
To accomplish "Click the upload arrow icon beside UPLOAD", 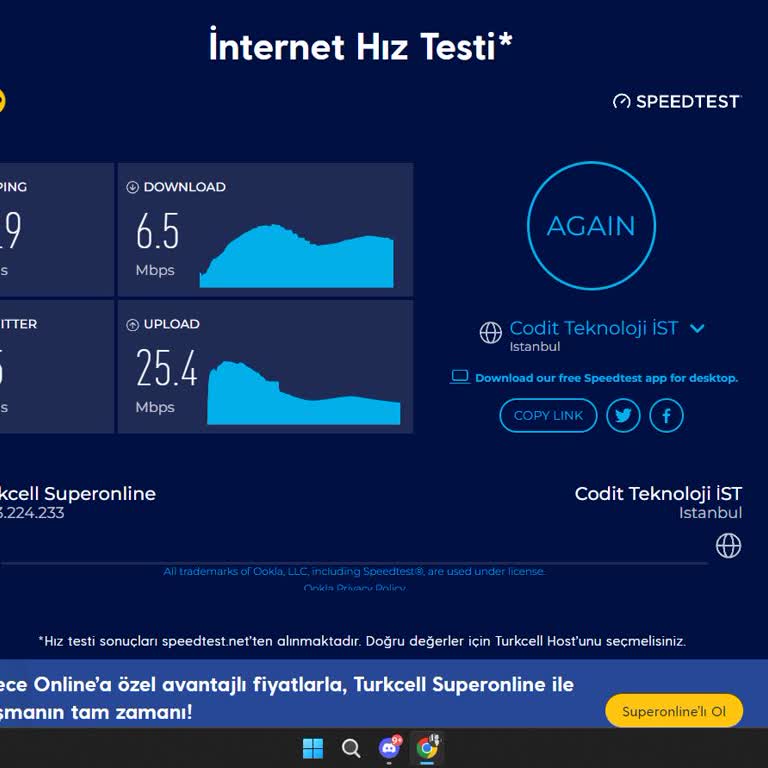I will click(x=132, y=324).
